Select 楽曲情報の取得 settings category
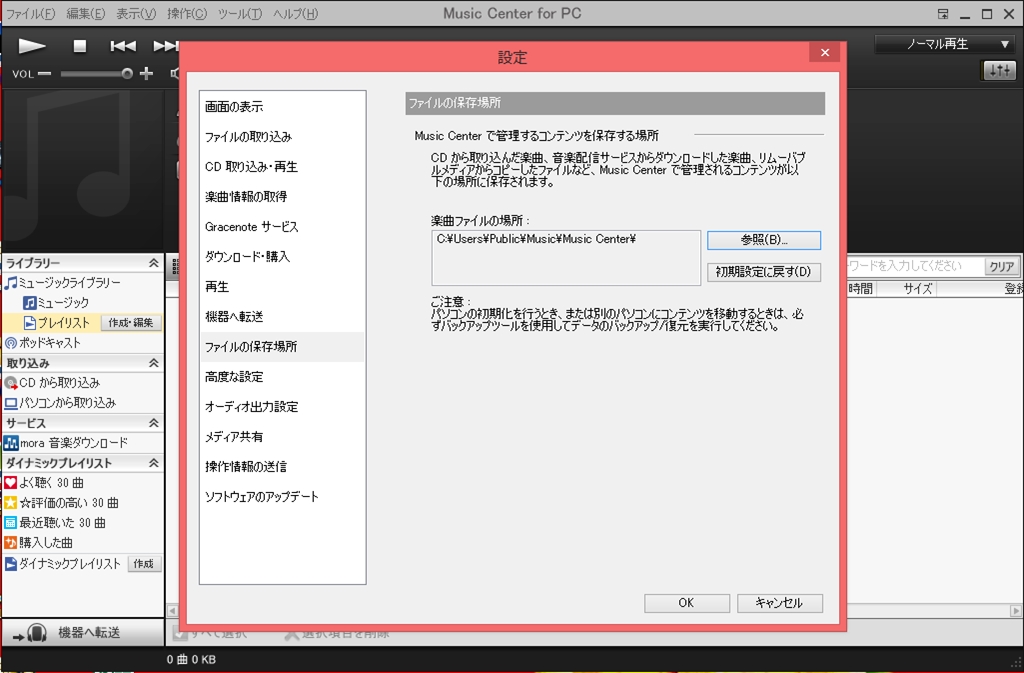The height and width of the screenshot is (673, 1024). (282, 196)
